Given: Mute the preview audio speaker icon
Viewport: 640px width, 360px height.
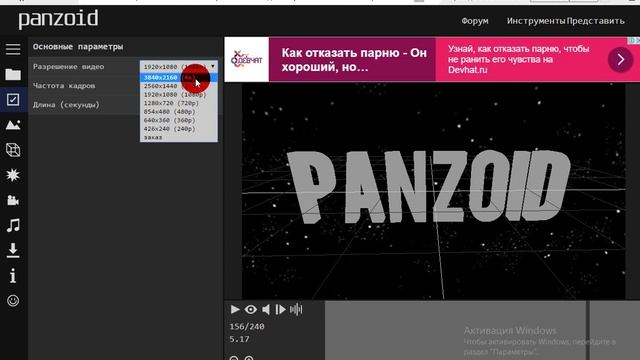Looking at the screenshot, I should click(266, 309).
